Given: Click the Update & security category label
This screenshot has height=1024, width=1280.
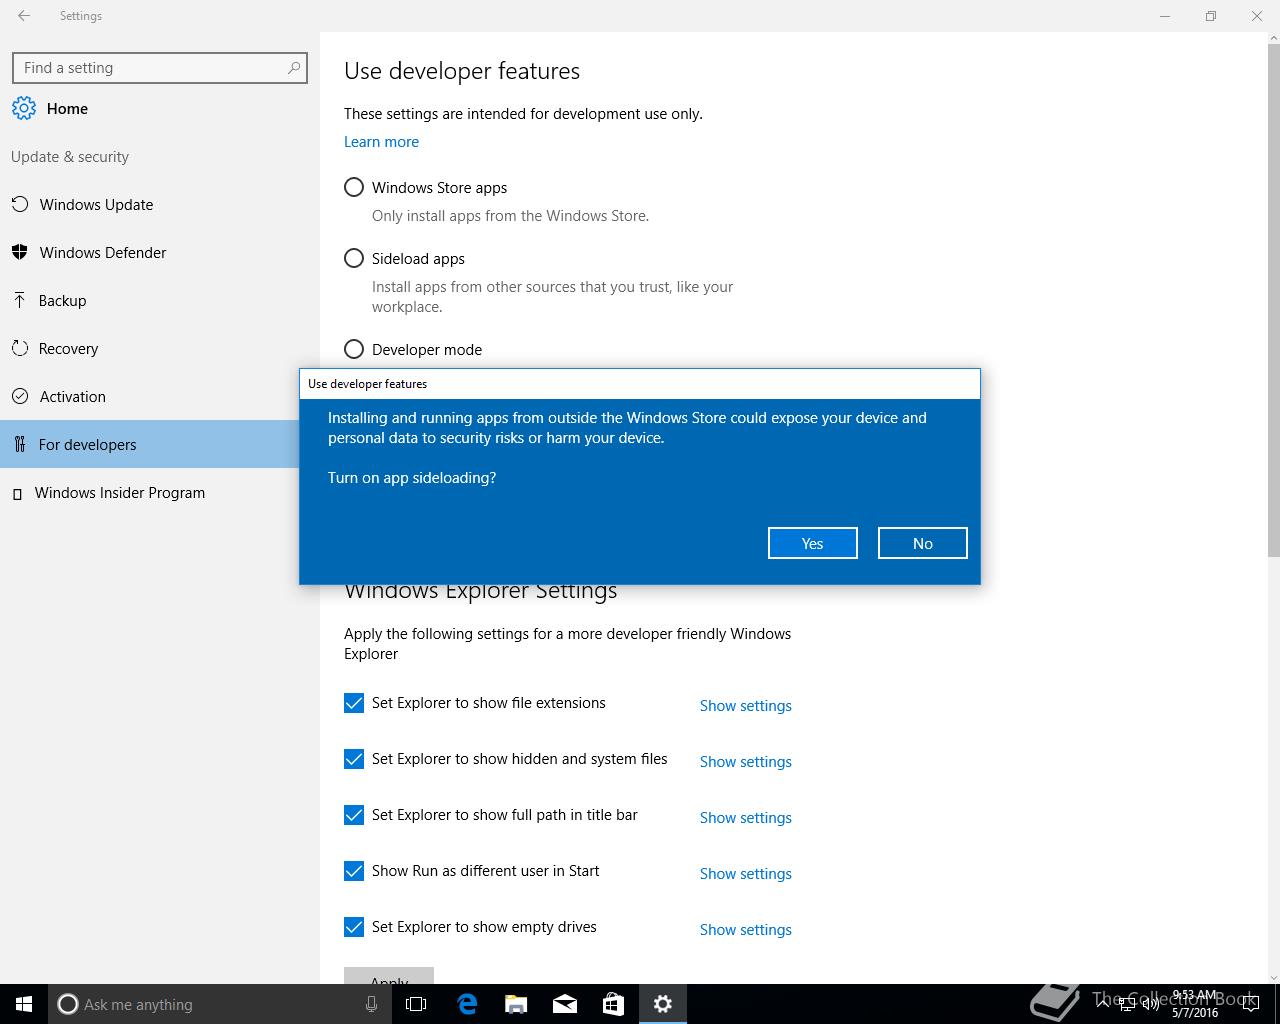Looking at the screenshot, I should tap(70, 157).
